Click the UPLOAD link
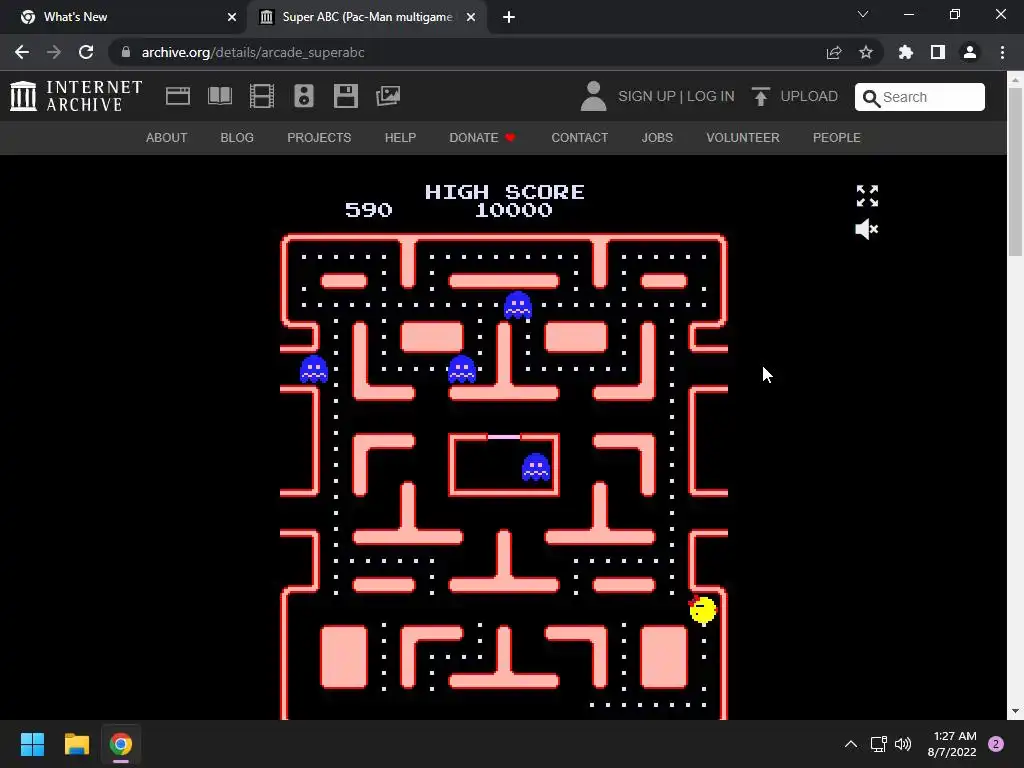This screenshot has height=768, width=1024. 808,96
